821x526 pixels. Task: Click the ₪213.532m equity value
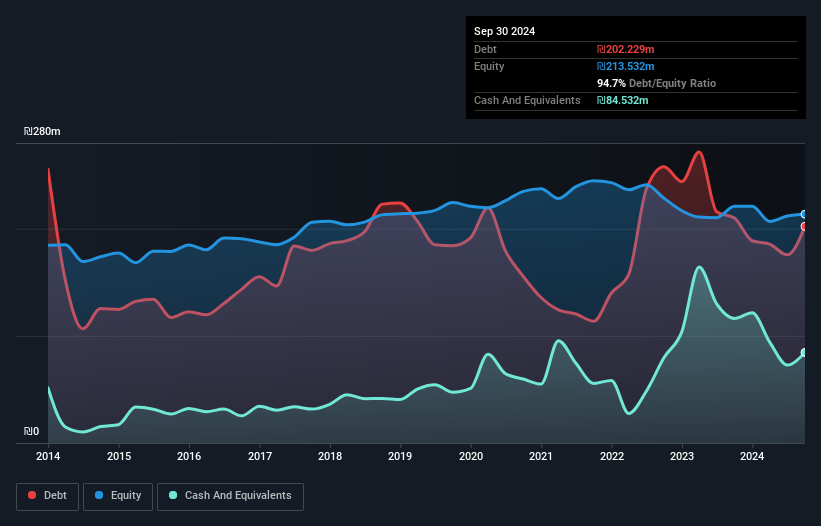click(x=626, y=66)
